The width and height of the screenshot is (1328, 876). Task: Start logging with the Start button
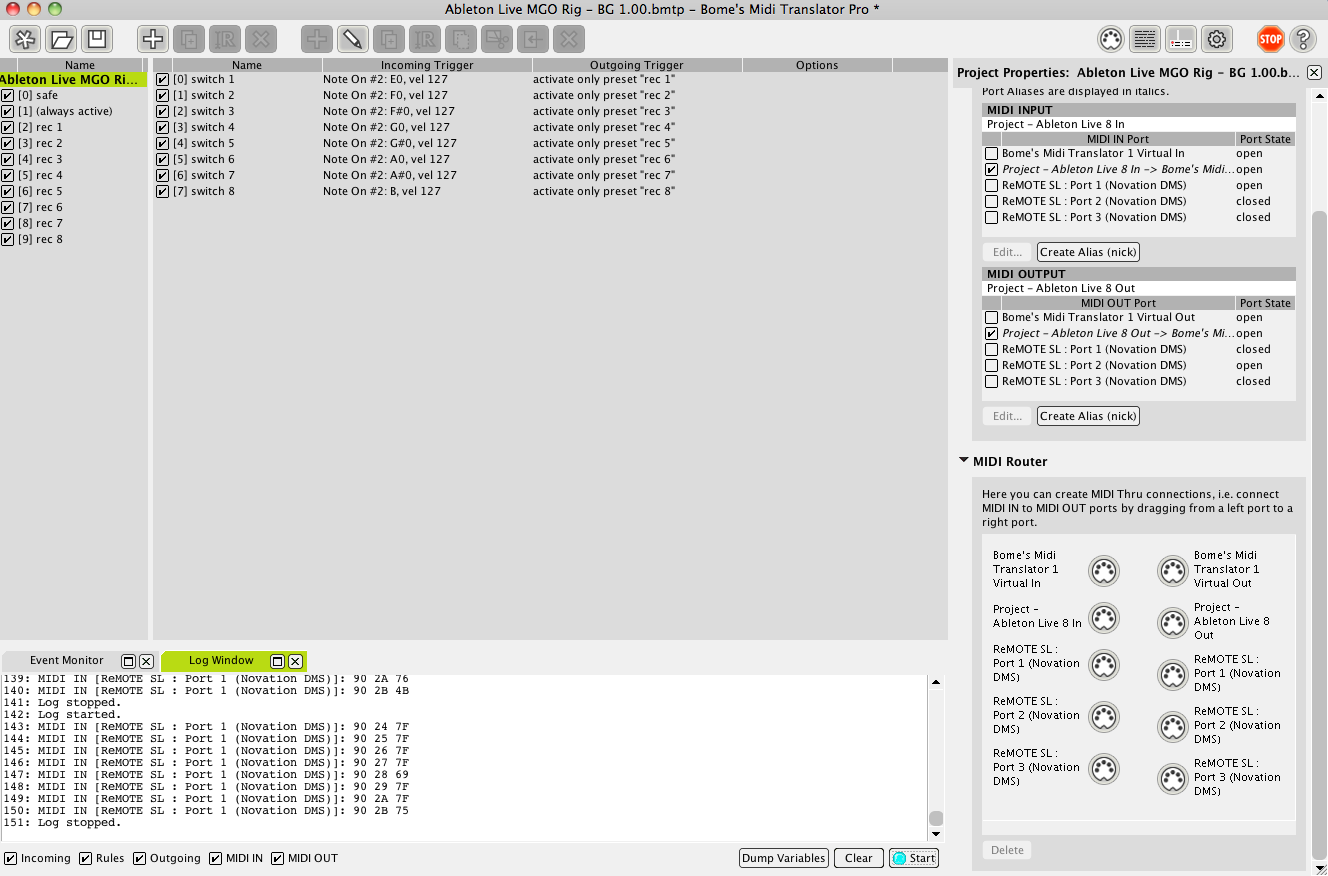tap(914, 858)
